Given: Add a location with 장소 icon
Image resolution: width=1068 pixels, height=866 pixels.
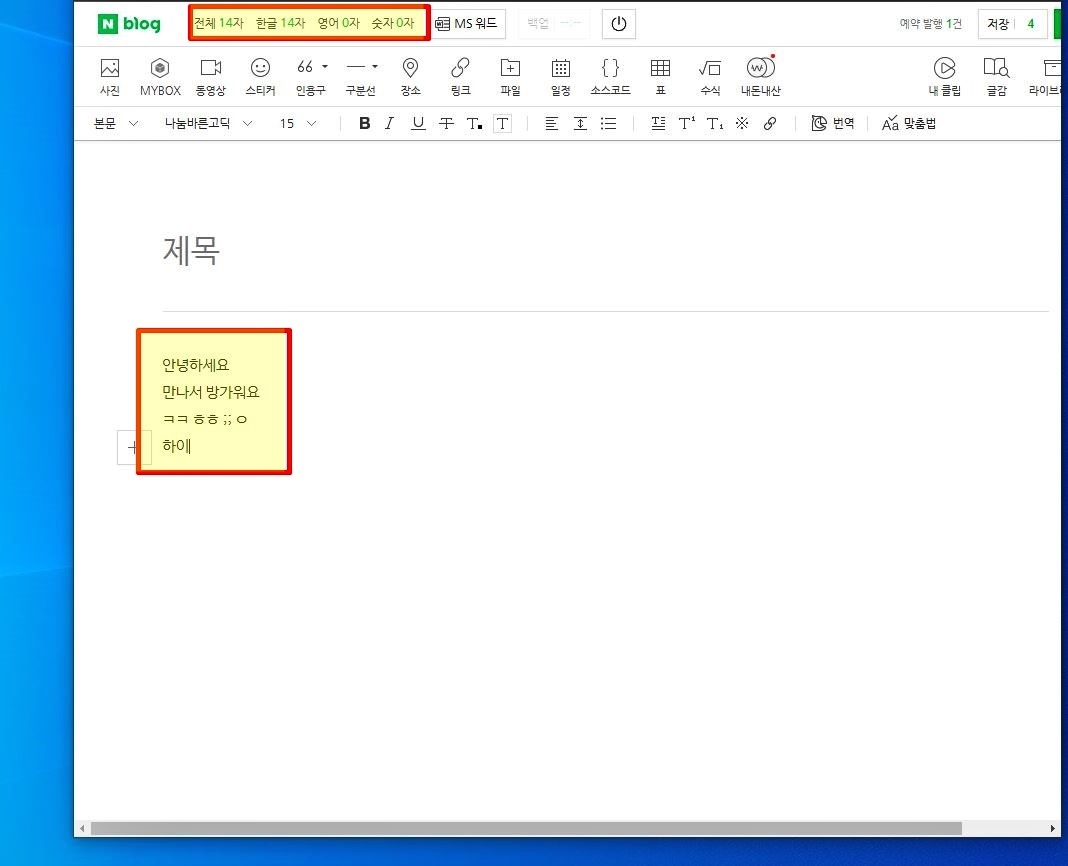Looking at the screenshot, I should (x=410, y=76).
